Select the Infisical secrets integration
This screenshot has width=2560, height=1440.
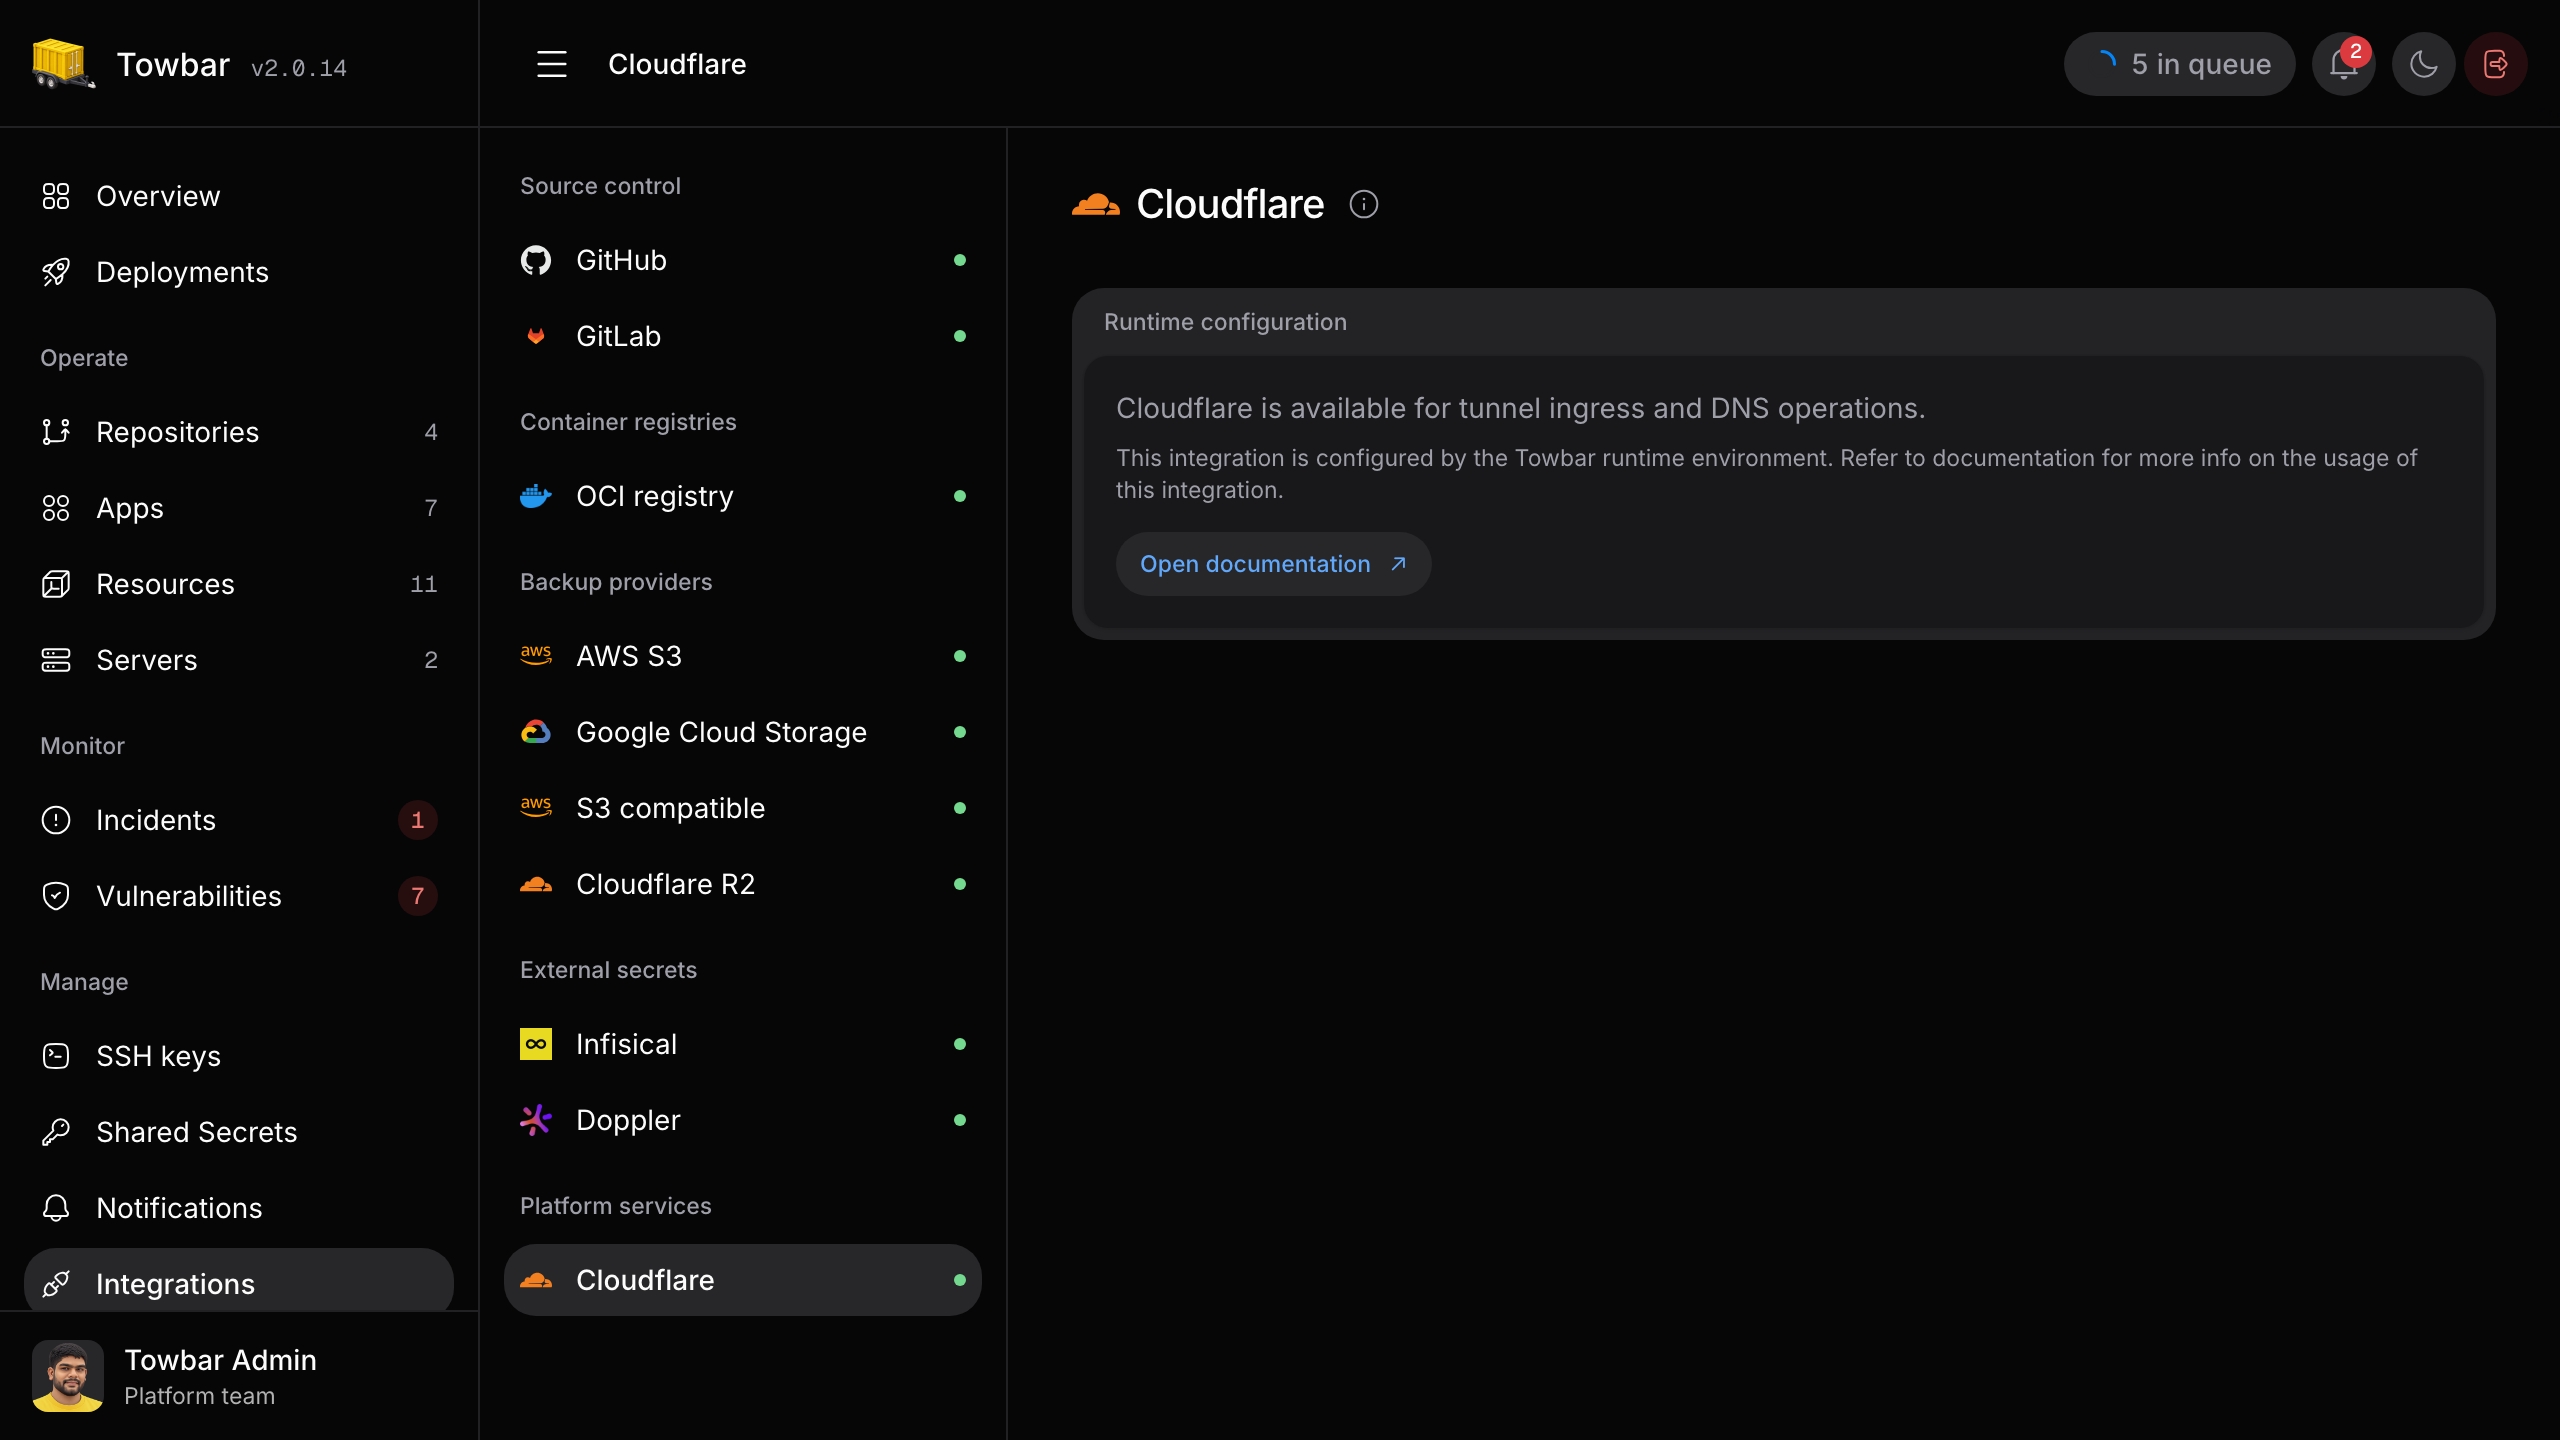point(743,1044)
